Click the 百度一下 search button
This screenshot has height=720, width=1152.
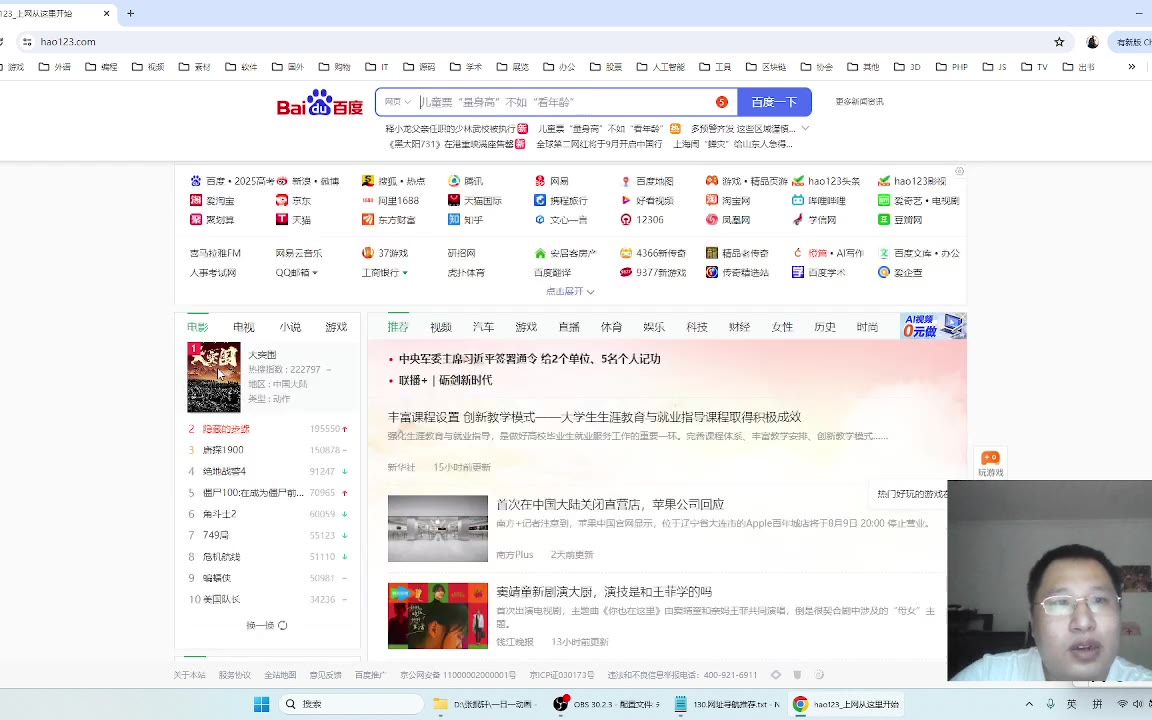[774, 102]
